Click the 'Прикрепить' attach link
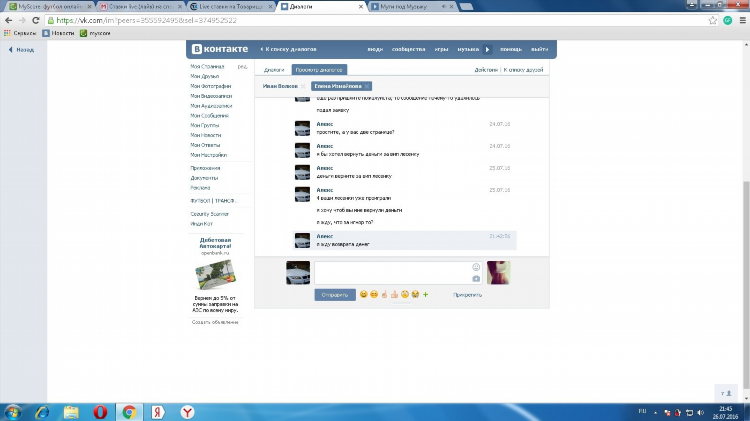This screenshot has width=750, height=421. (x=467, y=295)
